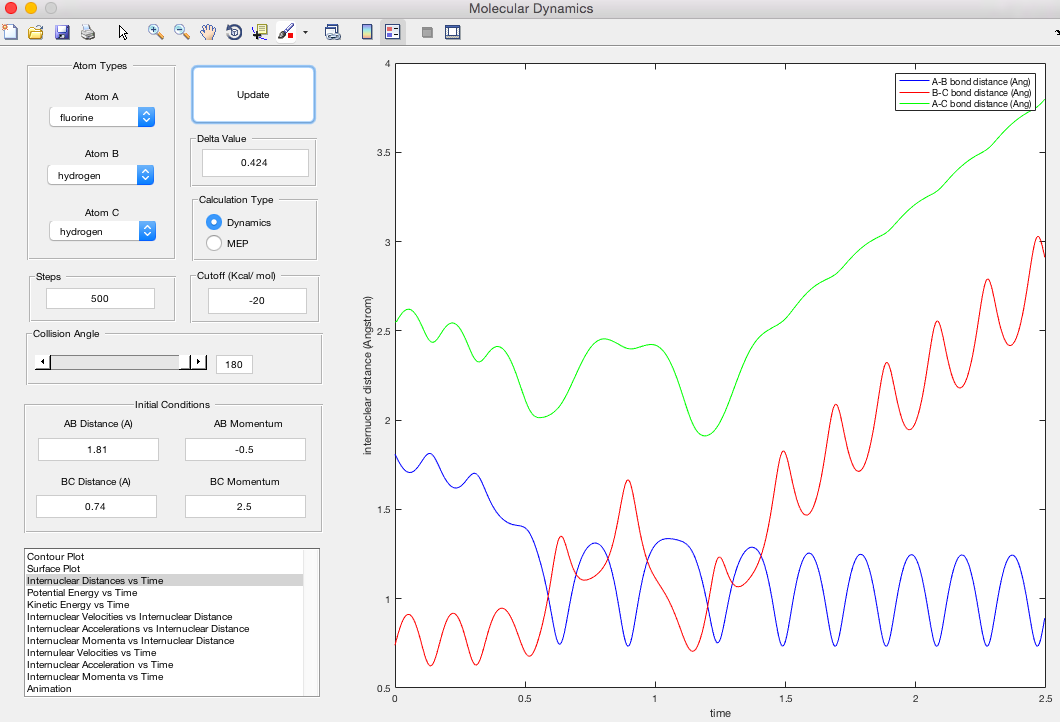Open a file with the folder icon
This screenshot has height=722, width=1060.
35,32
